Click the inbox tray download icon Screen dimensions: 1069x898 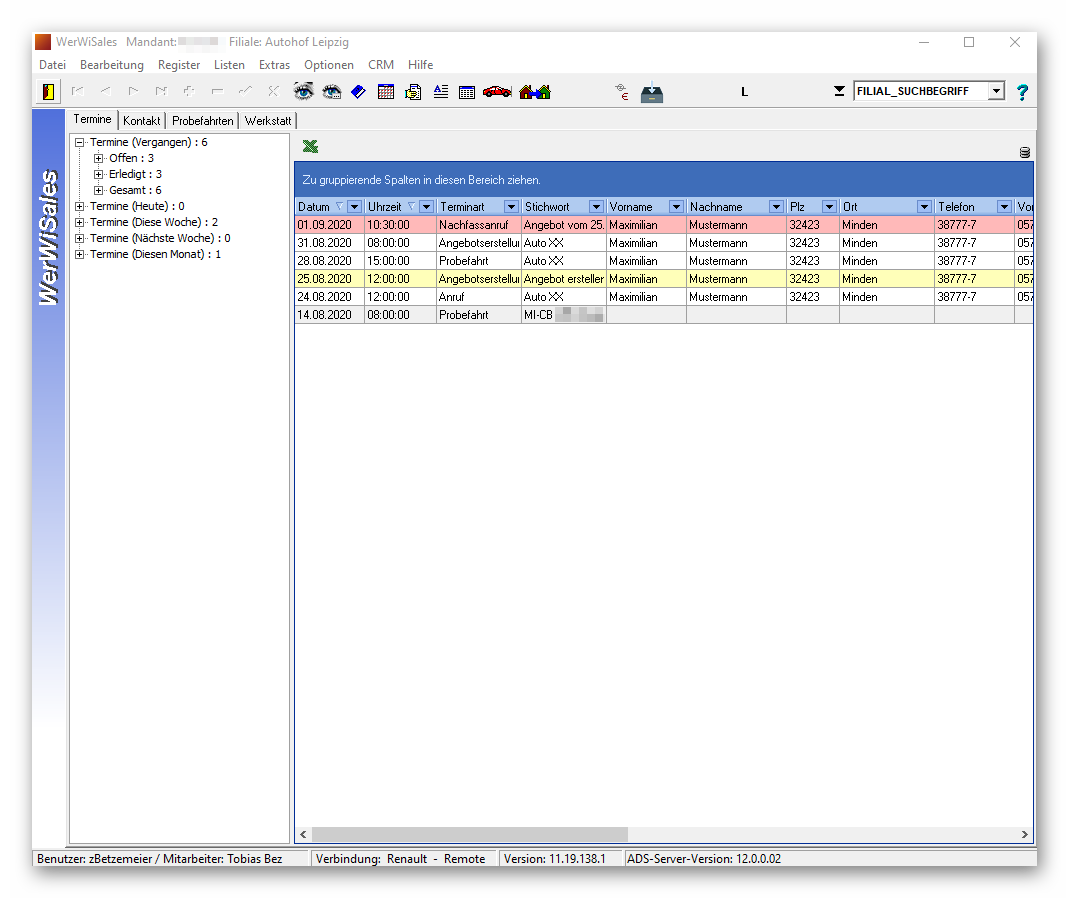[x=652, y=92]
